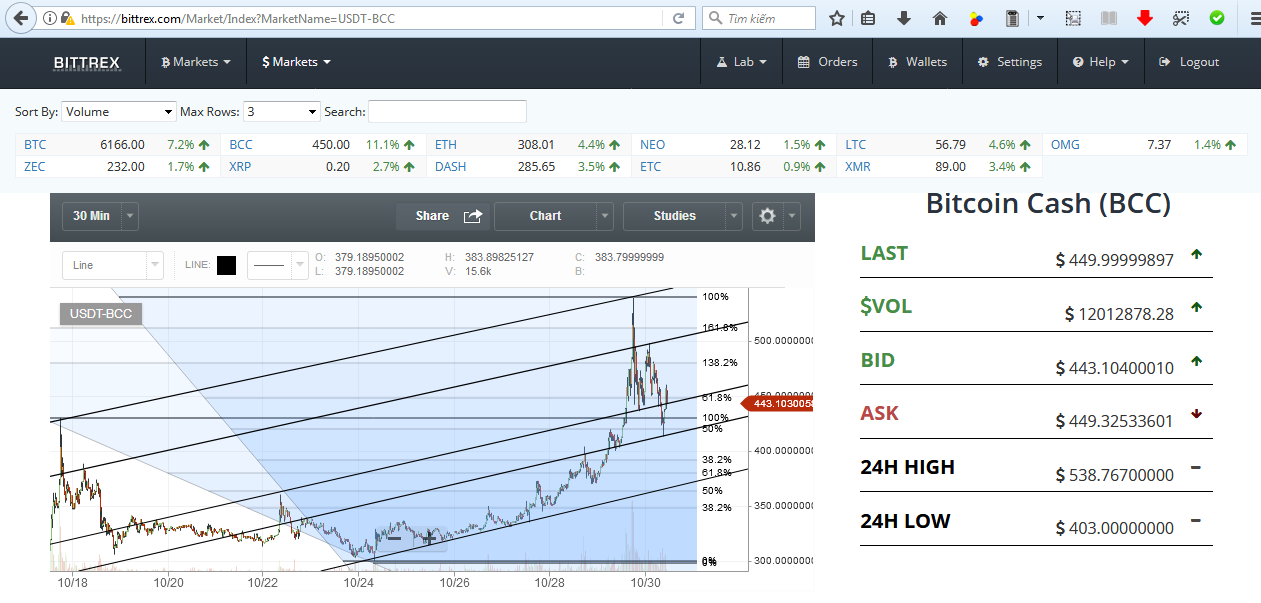Click the screenshot selection extension icon

(1073, 18)
